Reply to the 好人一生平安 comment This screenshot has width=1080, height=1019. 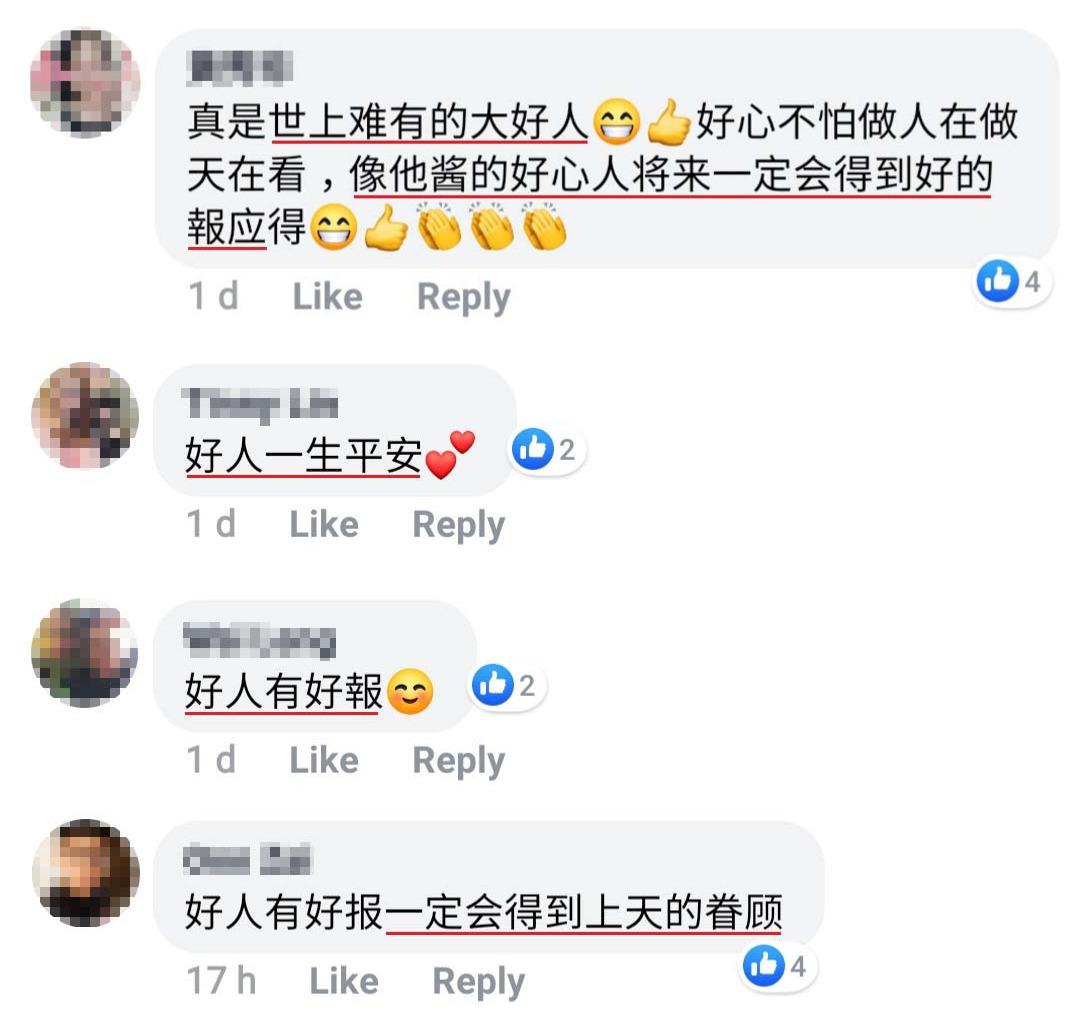[x=459, y=526]
